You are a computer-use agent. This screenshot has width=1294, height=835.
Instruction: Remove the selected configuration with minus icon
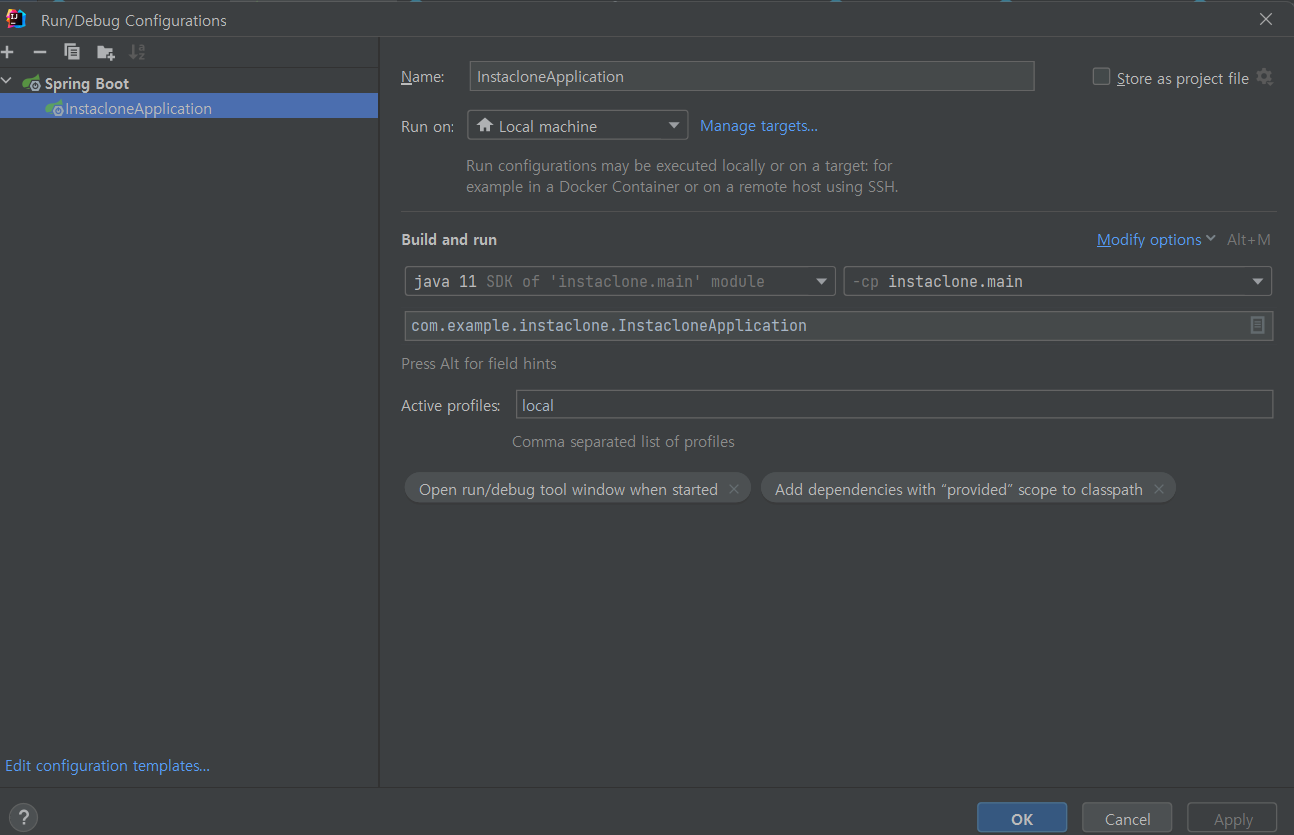pos(40,52)
